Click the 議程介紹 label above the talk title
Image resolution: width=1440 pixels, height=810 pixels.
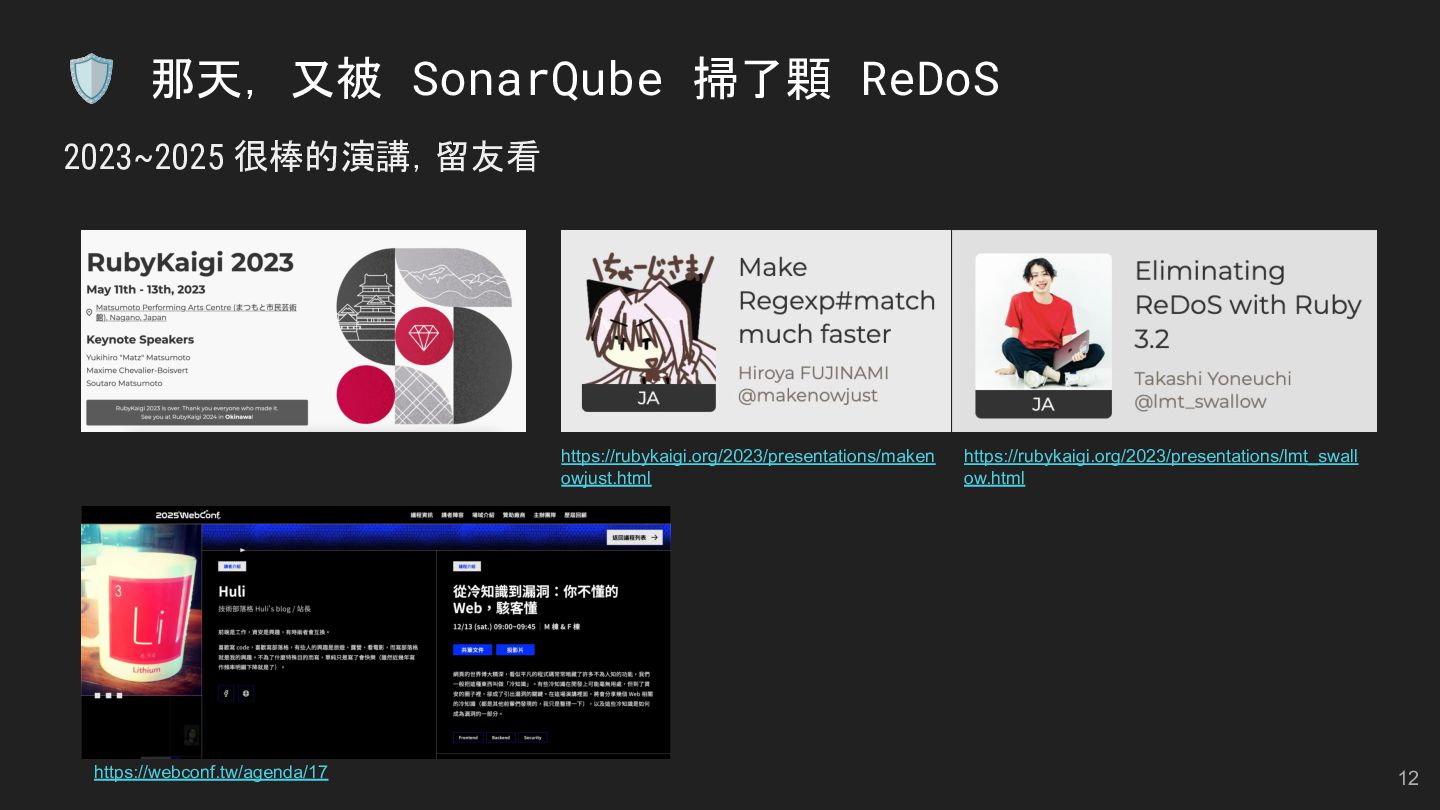(466, 566)
